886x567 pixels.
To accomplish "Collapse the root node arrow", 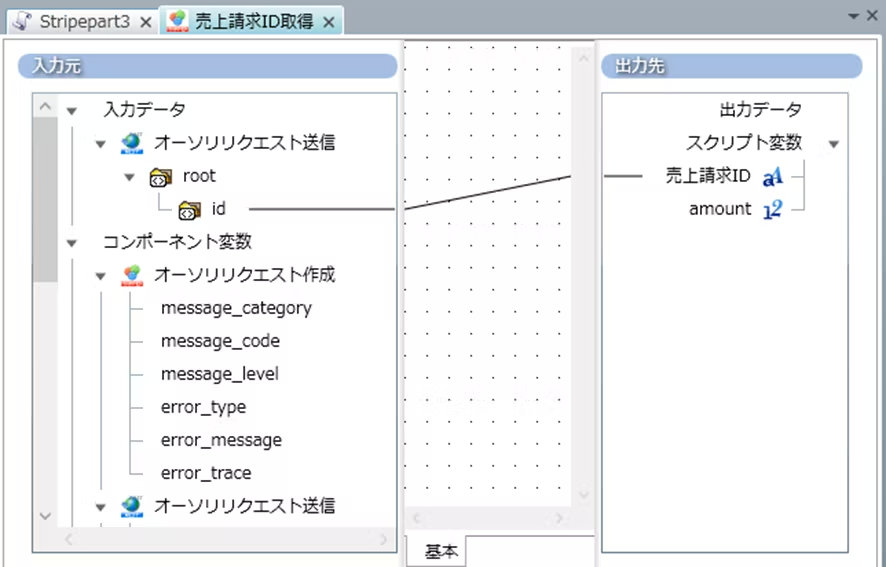I will click(x=129, y=177).
